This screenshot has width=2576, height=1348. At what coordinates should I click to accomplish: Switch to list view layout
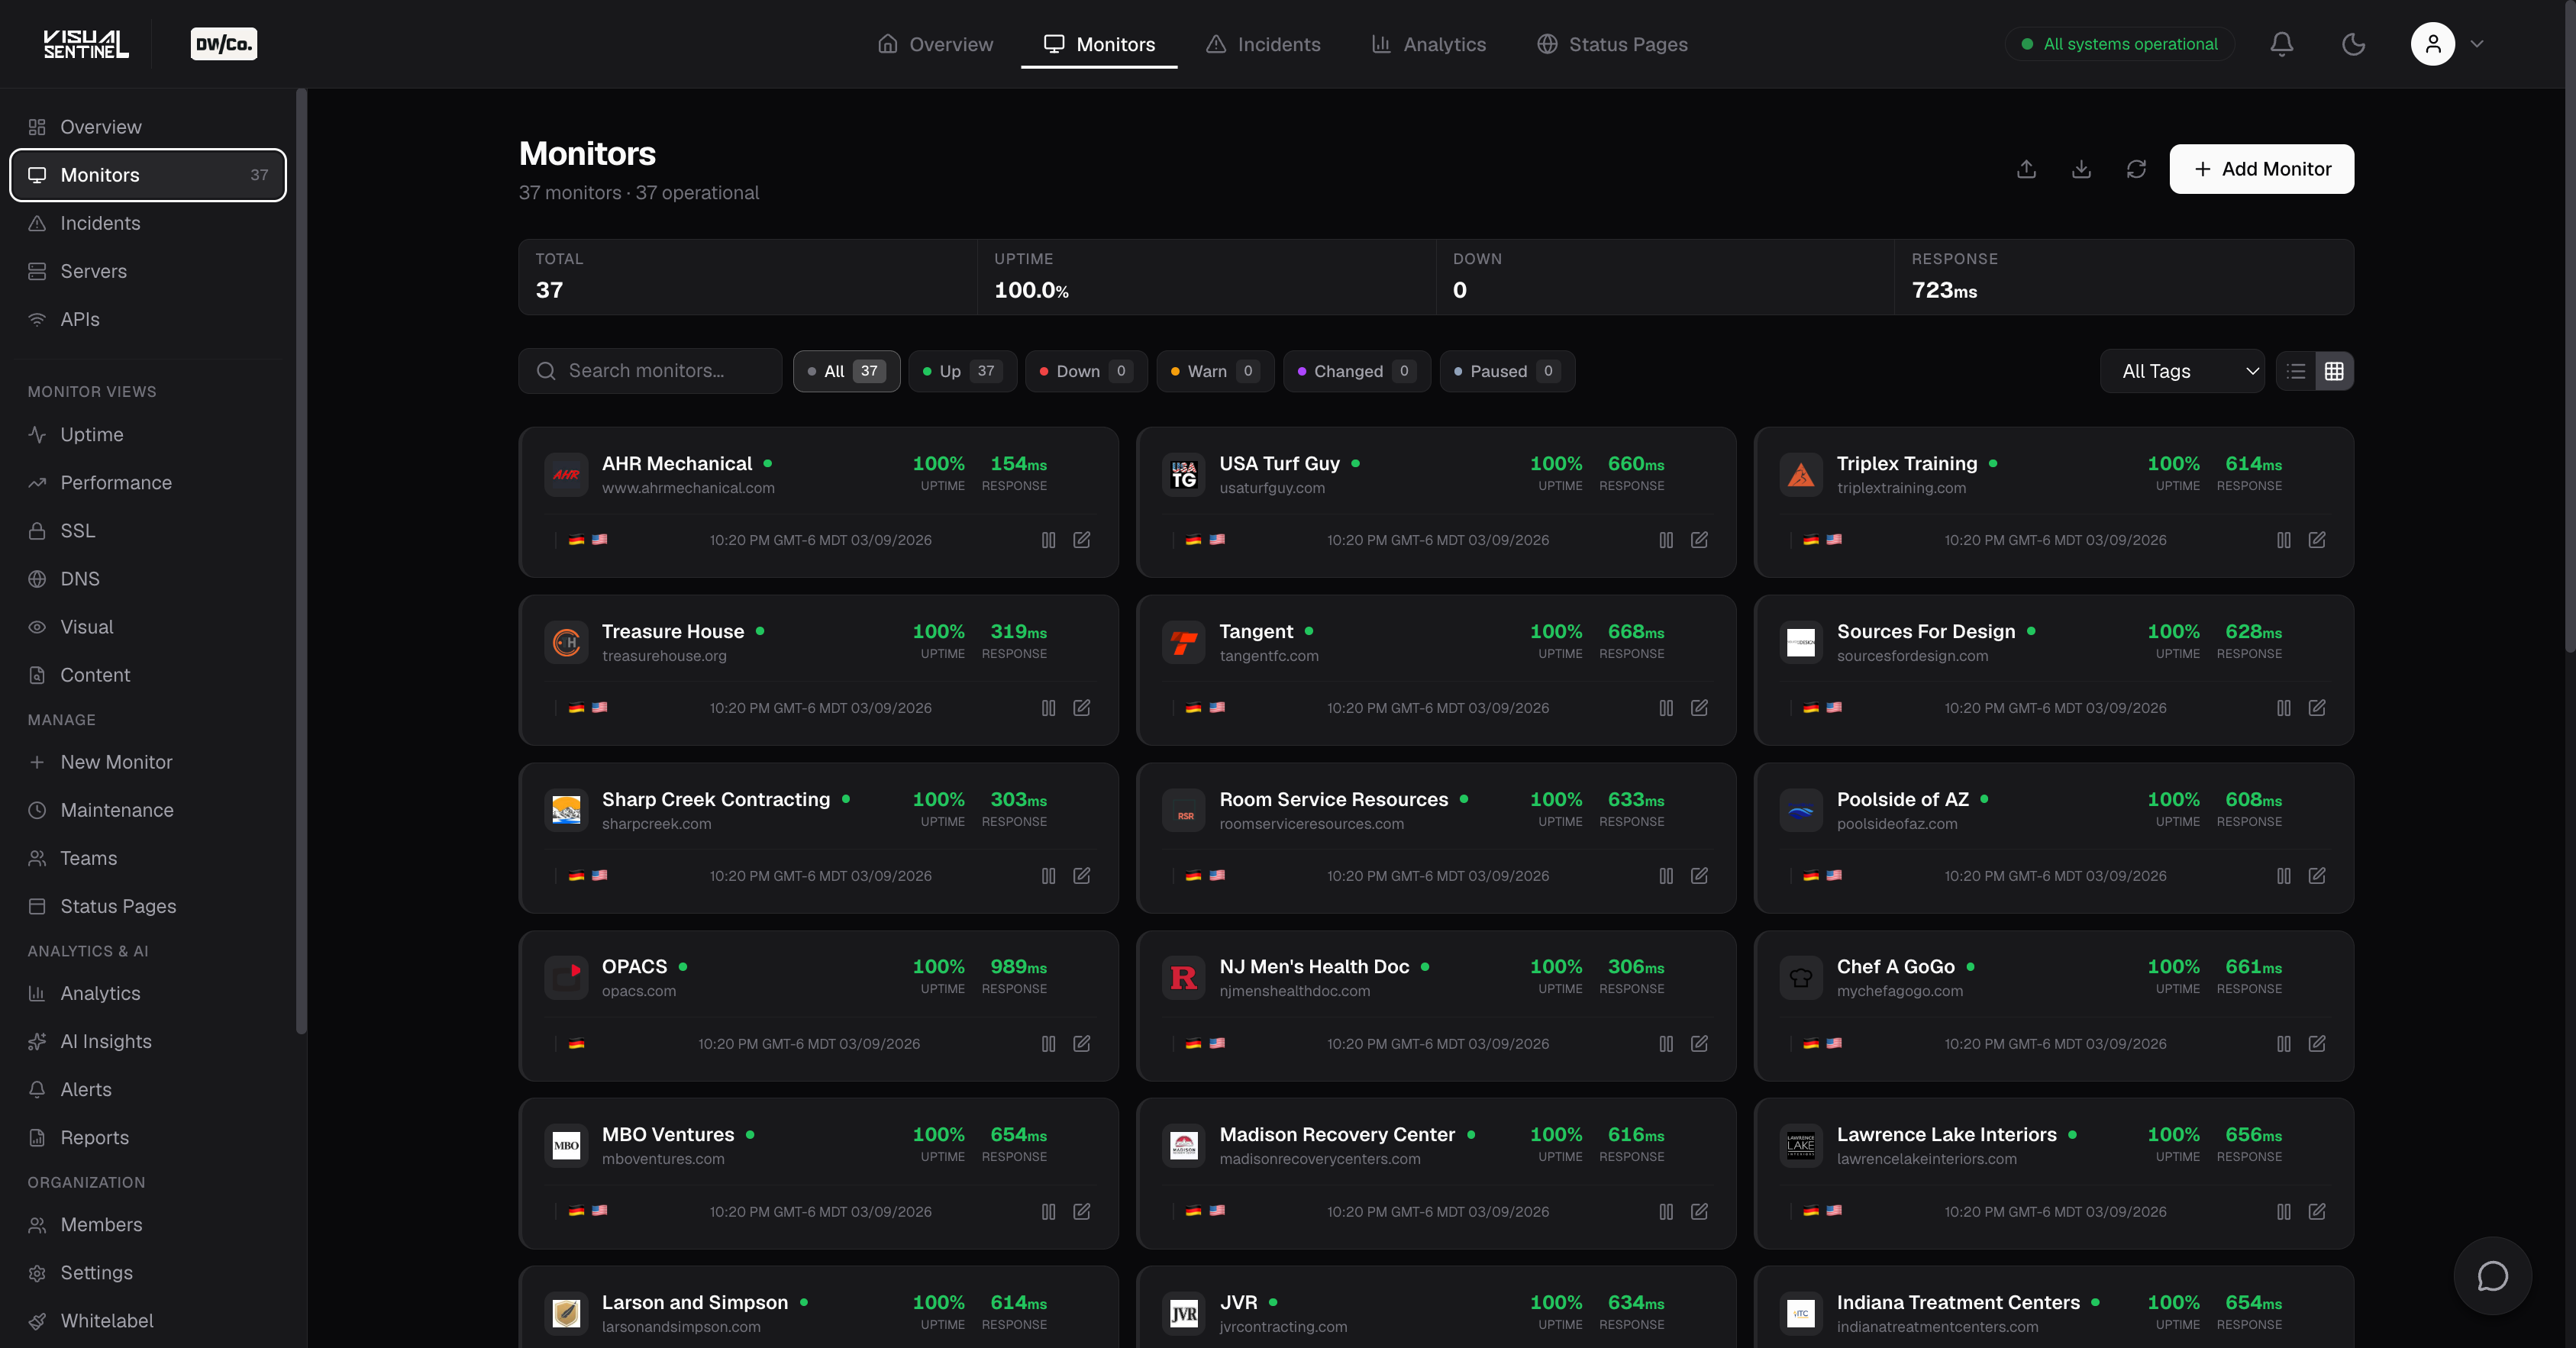tap(2295, 370)
